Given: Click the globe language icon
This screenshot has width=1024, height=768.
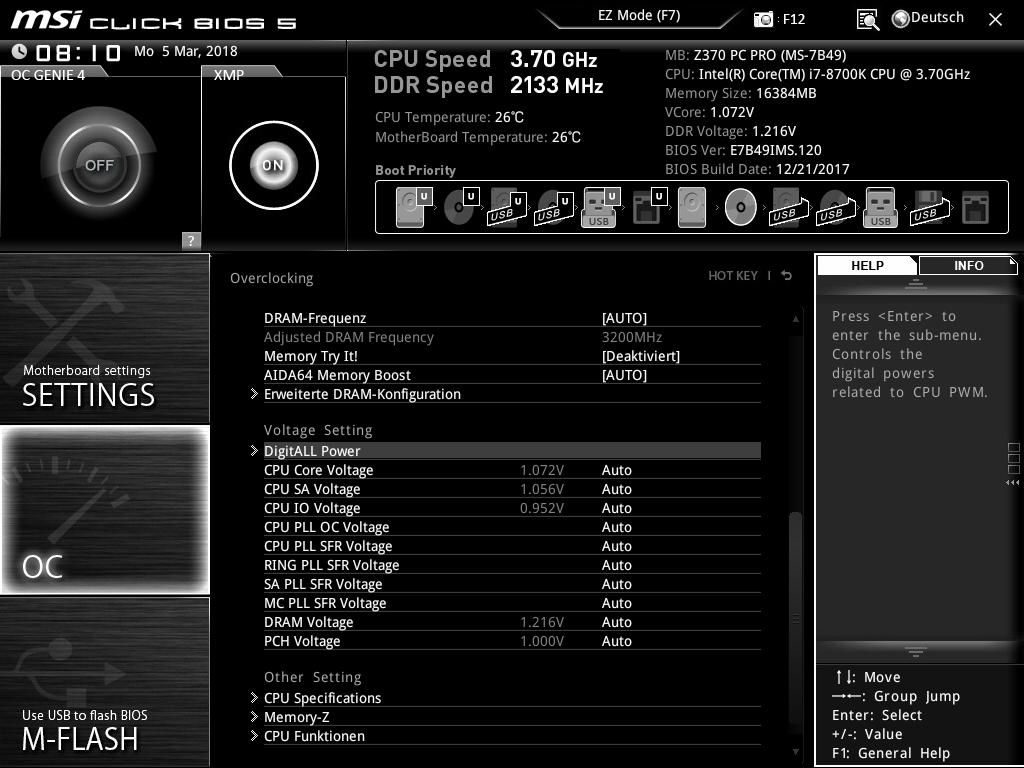Looking at the screenshot, I should click(901, 19).
